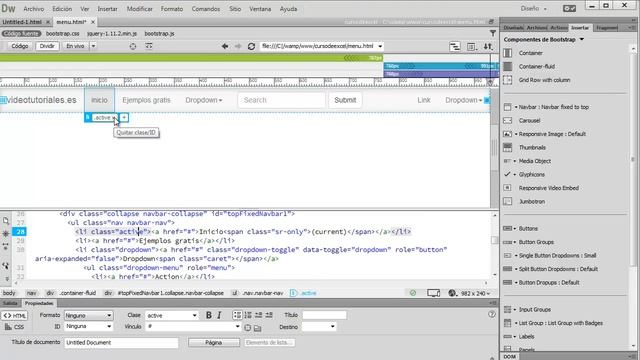This screenshot has width=640, height=360.
Task: Select the Fragment tab in right panel
Action: pos(607,27)
